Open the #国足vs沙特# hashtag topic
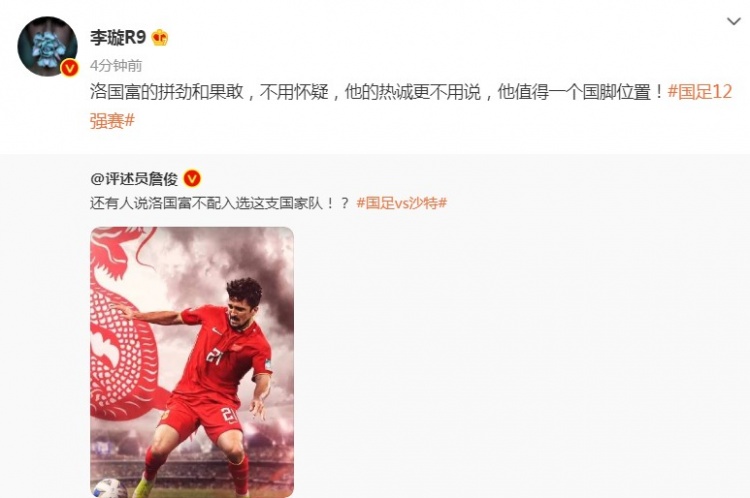750x498 pixels. point(402,203)
